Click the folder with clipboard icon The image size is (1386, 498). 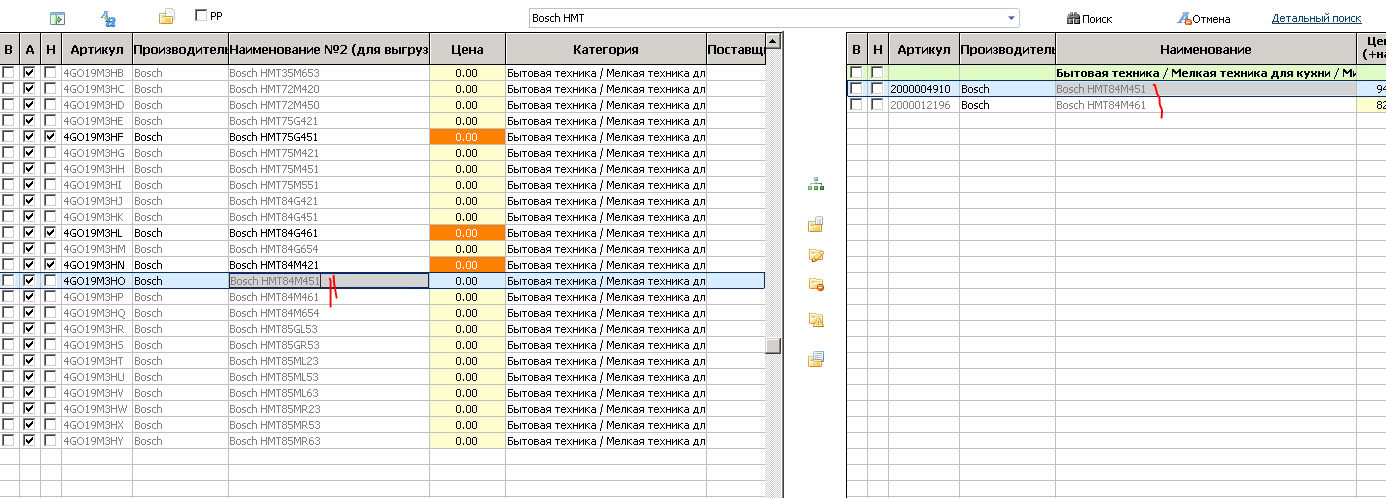[x=816, y=224]
